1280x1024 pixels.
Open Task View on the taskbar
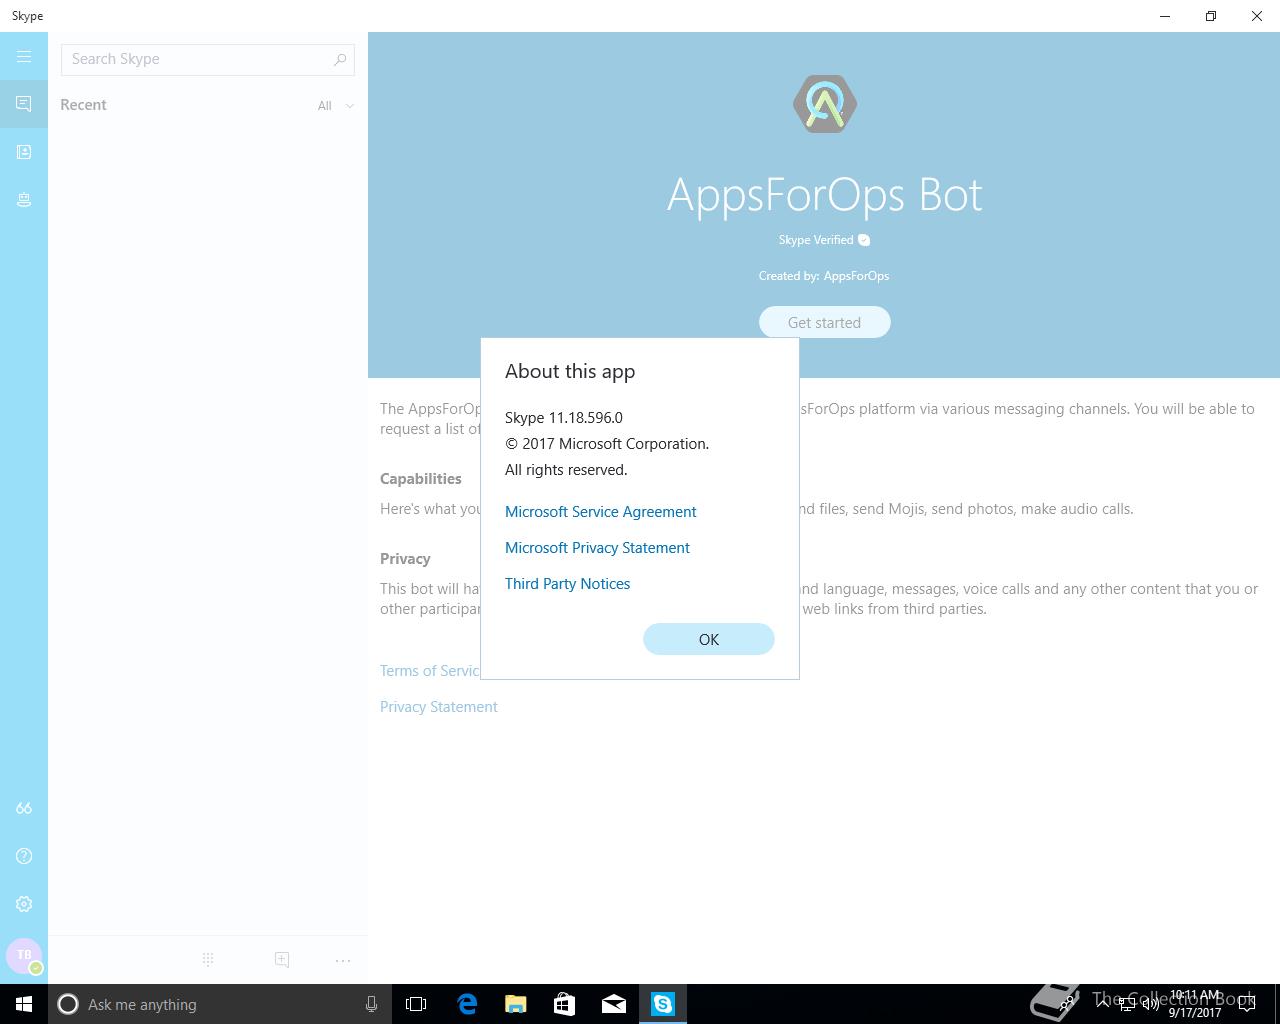click(x=416, y=1004)
